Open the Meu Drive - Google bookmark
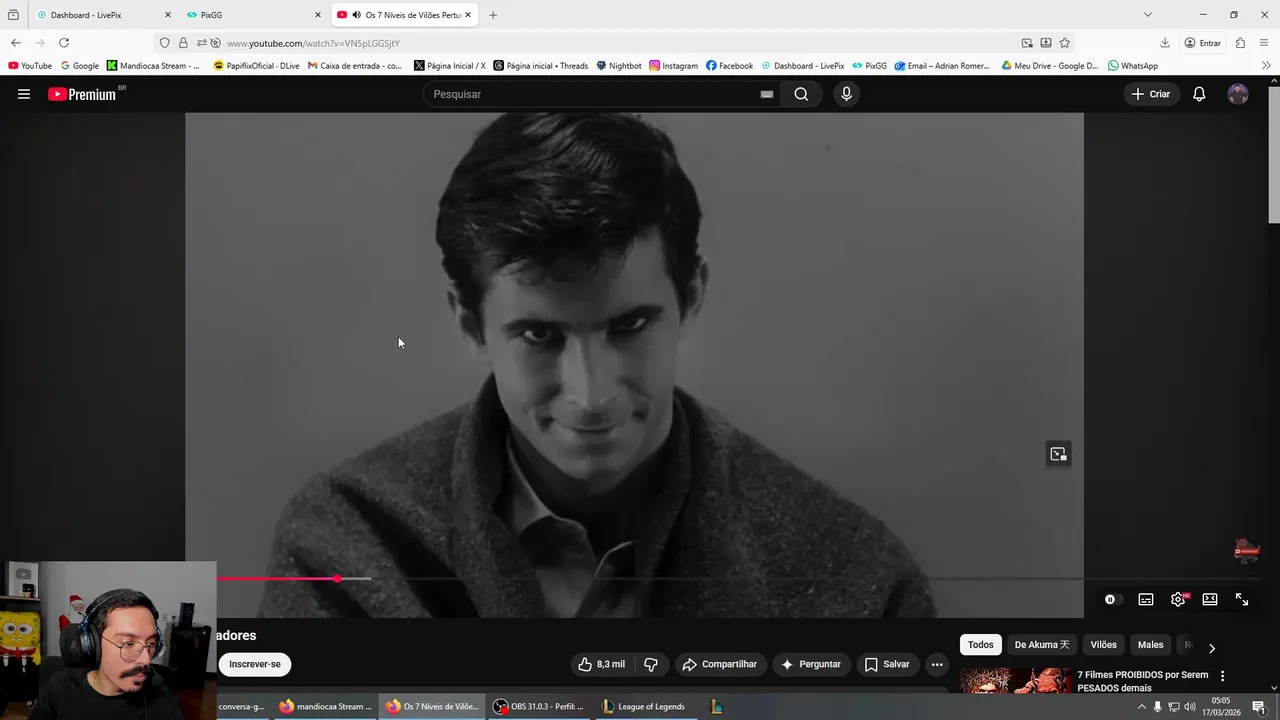1280x720 pixels. [x=1049, y=66]
